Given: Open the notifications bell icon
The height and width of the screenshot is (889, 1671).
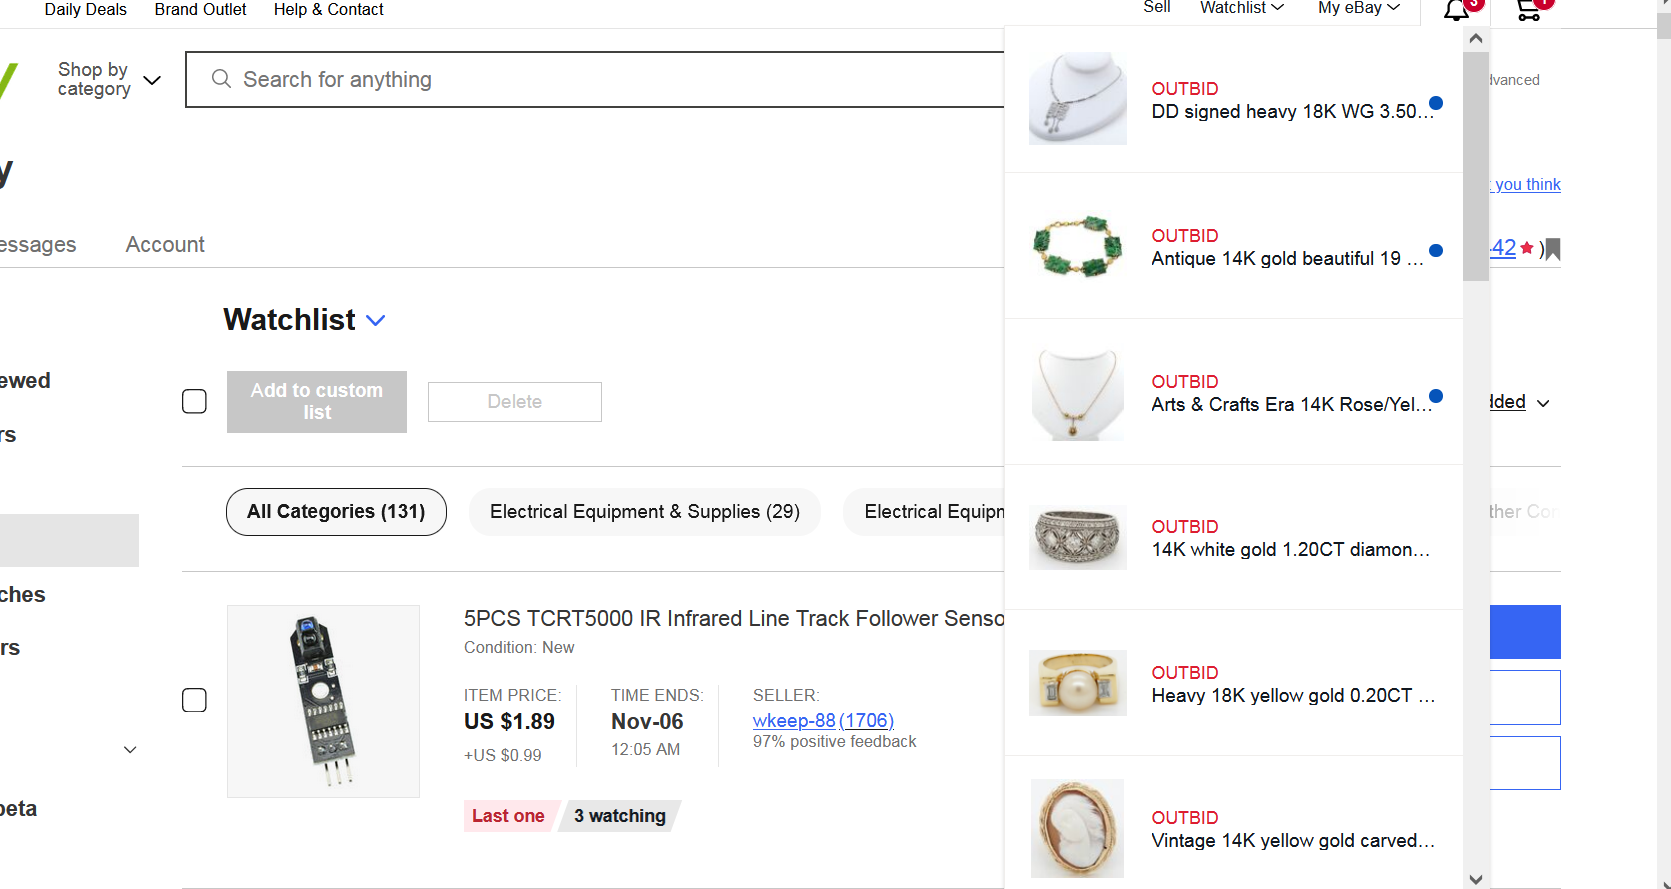Looking at the screenshot, I should tap(1456, 11).
